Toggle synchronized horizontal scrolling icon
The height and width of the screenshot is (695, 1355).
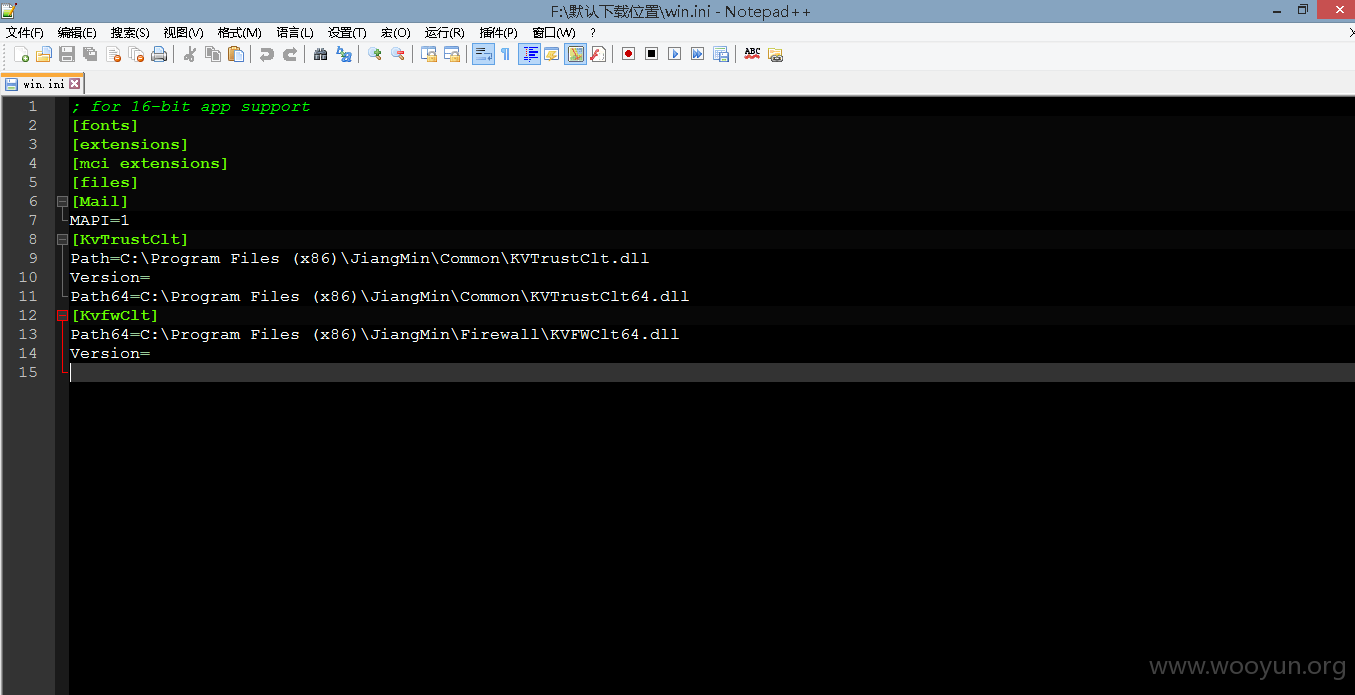click(x=451, y=54)
